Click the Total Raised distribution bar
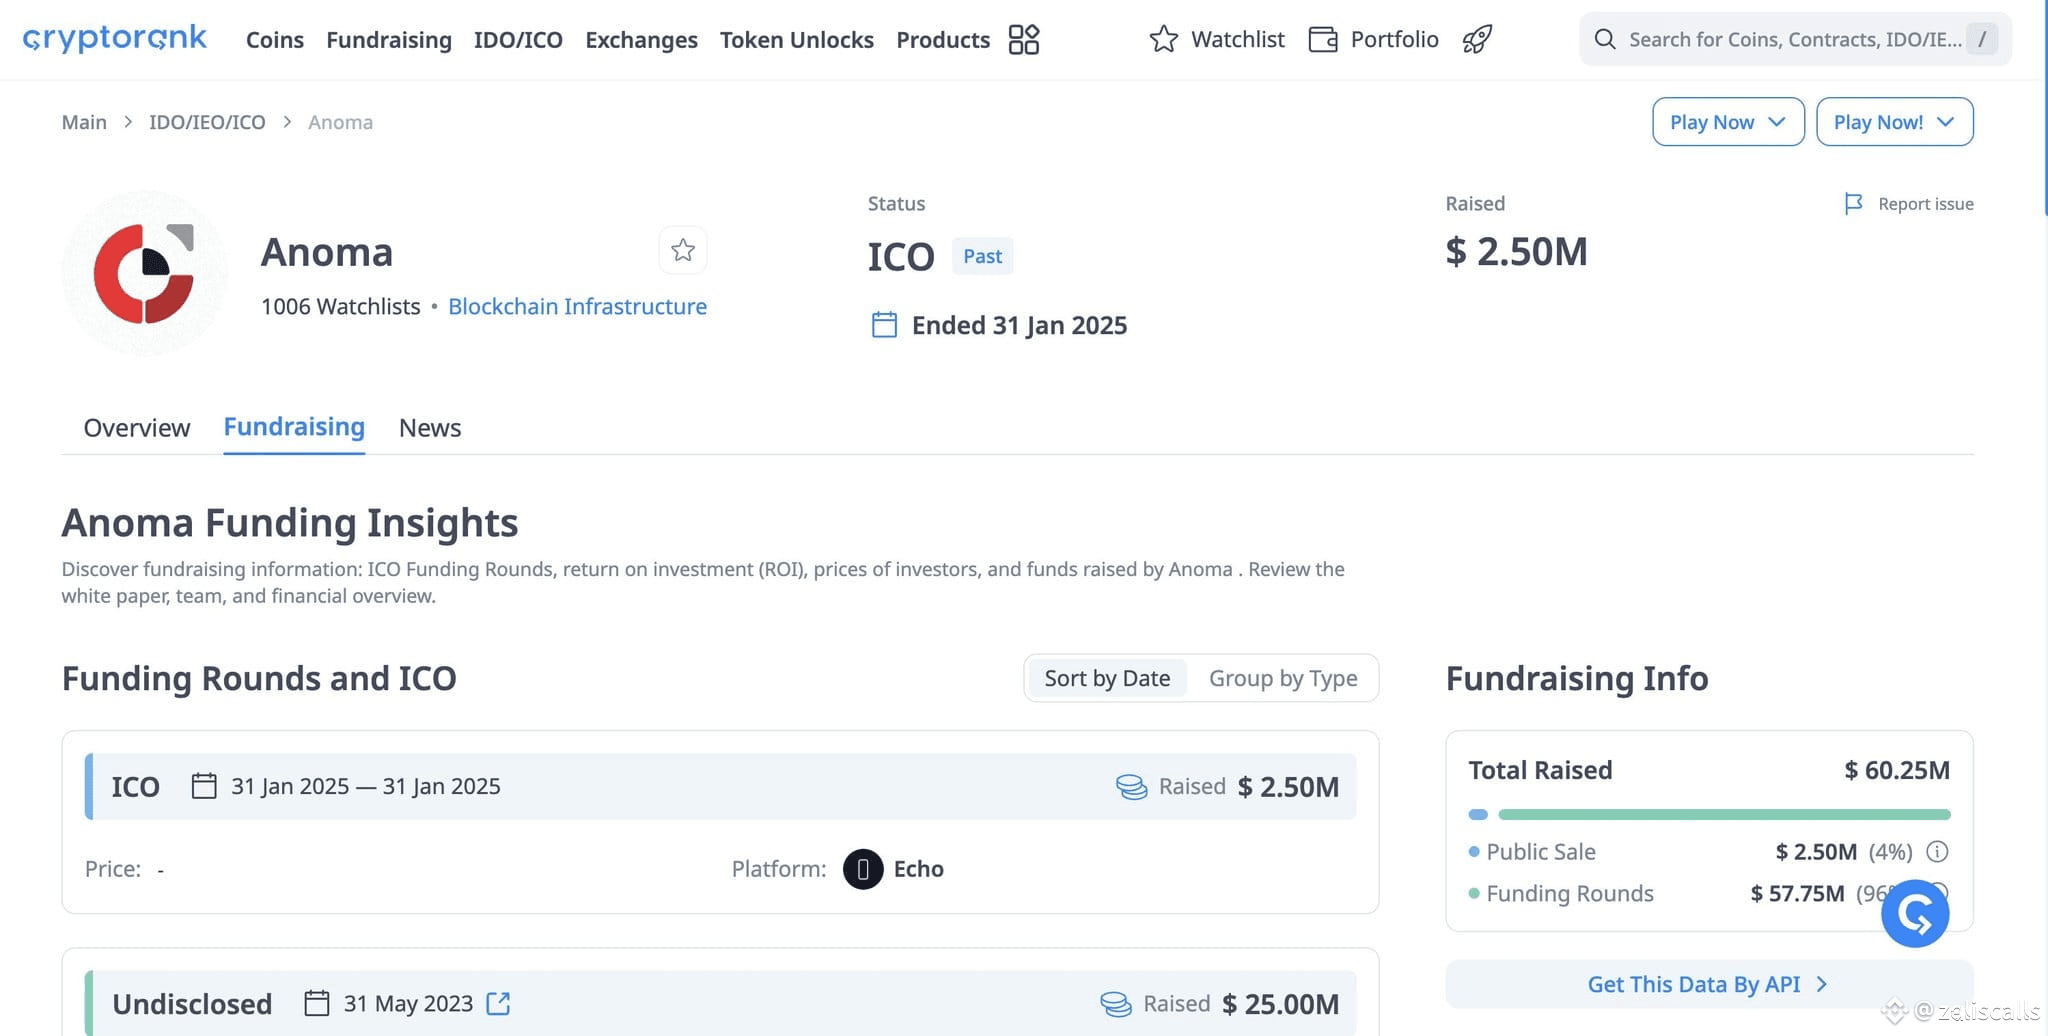 point(1709,814)
